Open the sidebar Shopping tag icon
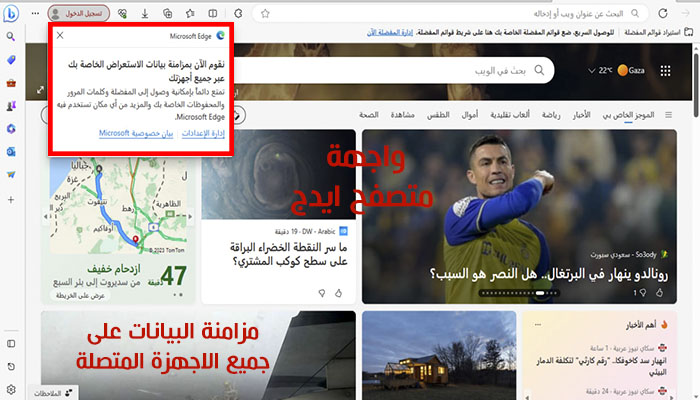Viewport: 700px width, 400px height. 11,60
